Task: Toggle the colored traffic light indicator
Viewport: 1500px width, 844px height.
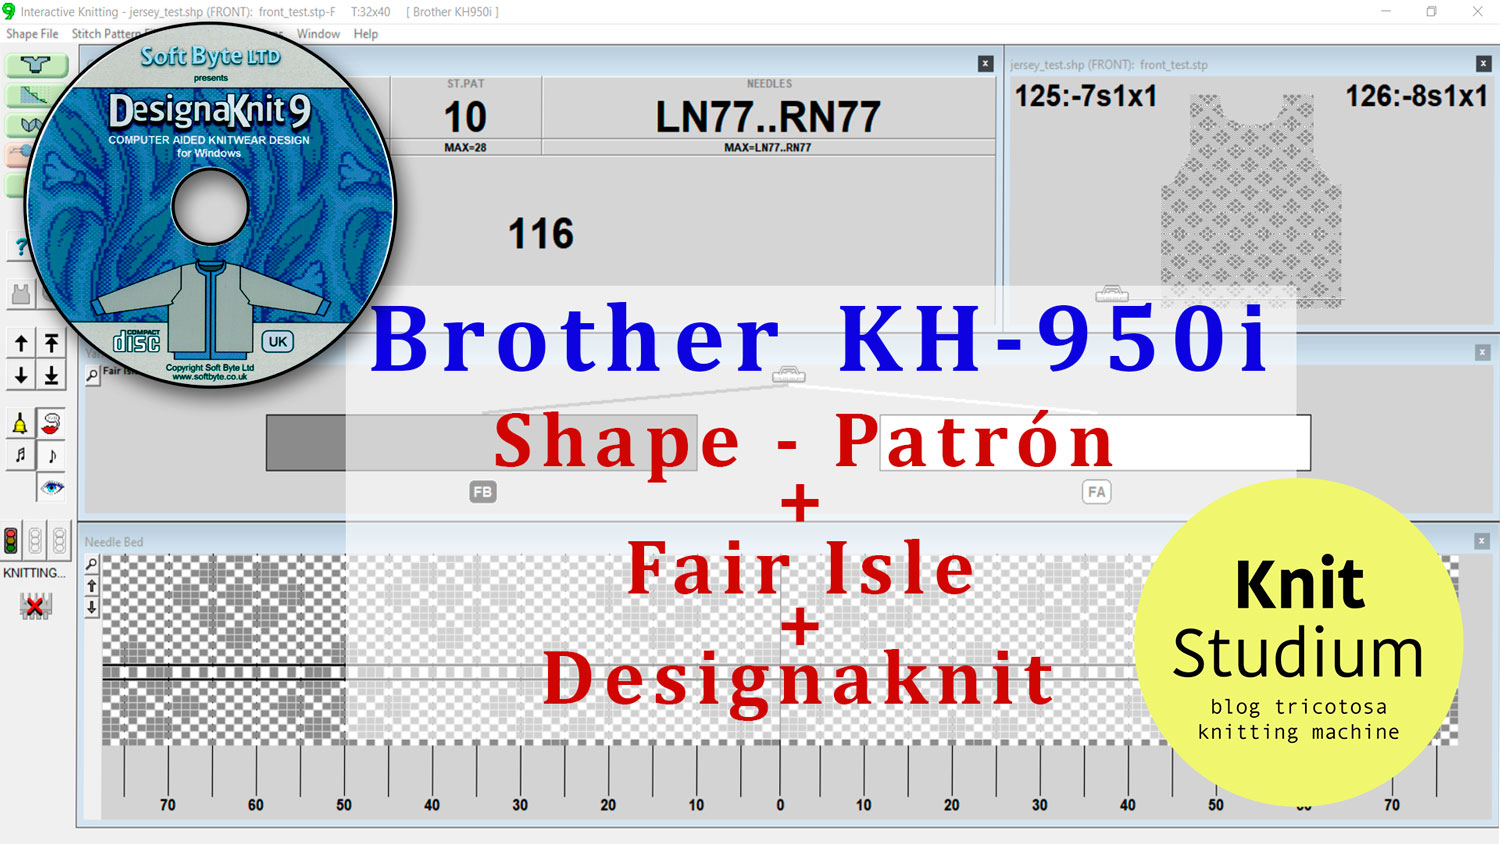Action: (x=11, y=541)
